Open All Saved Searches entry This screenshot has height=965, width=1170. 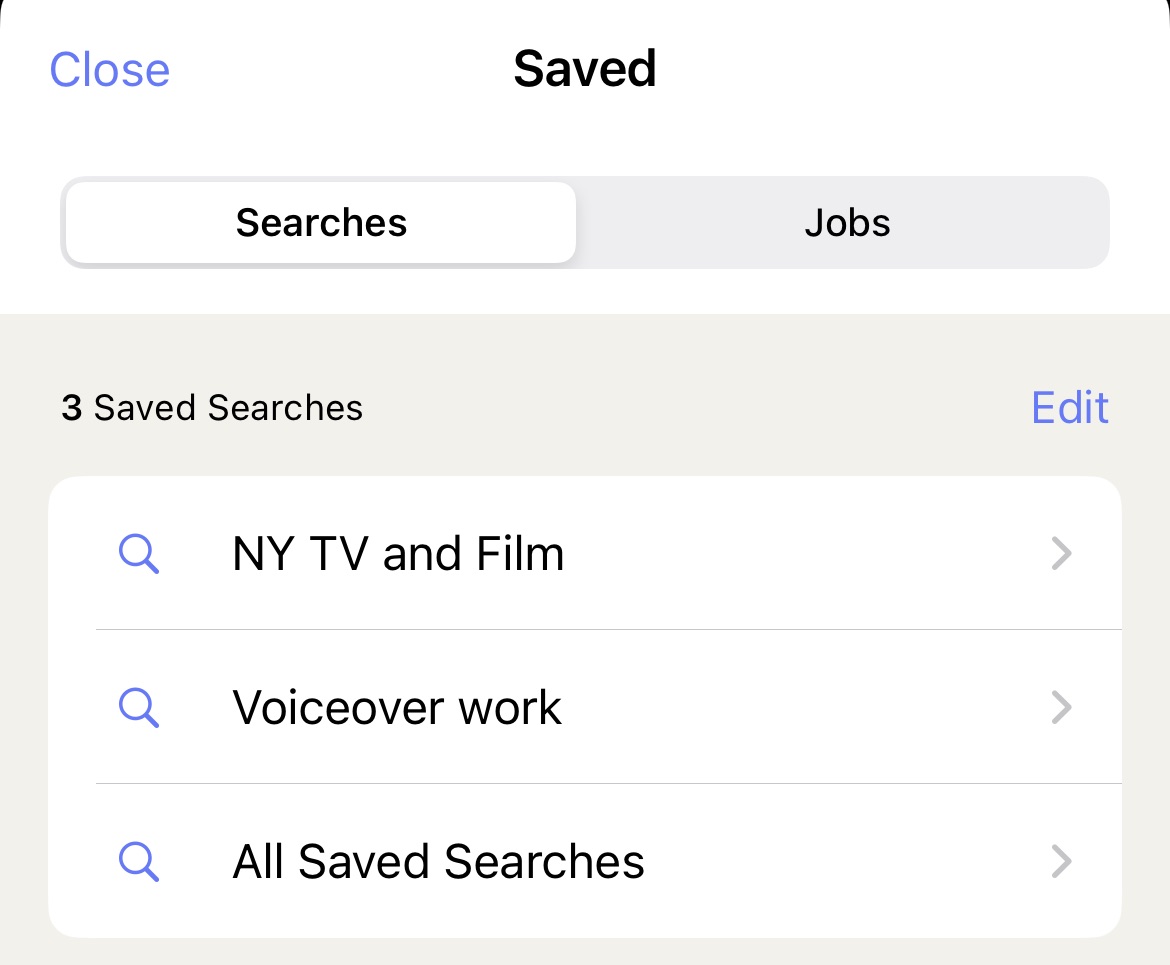pos(585,861)
